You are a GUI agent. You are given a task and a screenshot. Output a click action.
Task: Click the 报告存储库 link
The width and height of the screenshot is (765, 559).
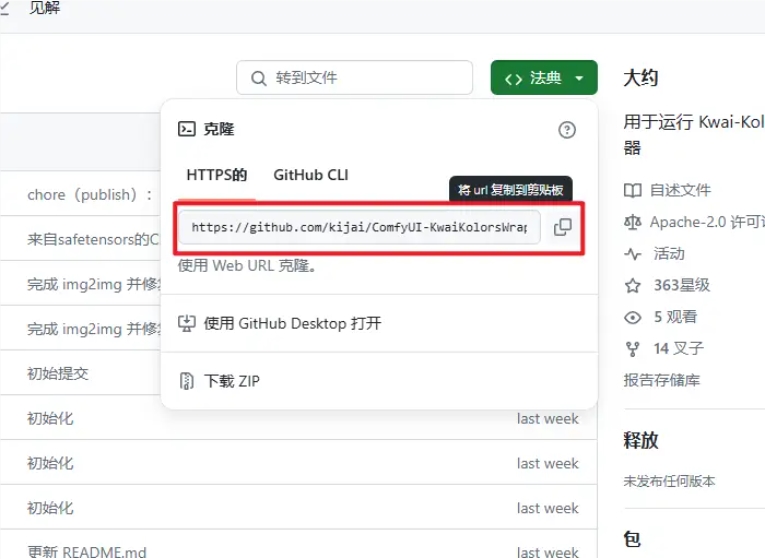click(662, 380)
